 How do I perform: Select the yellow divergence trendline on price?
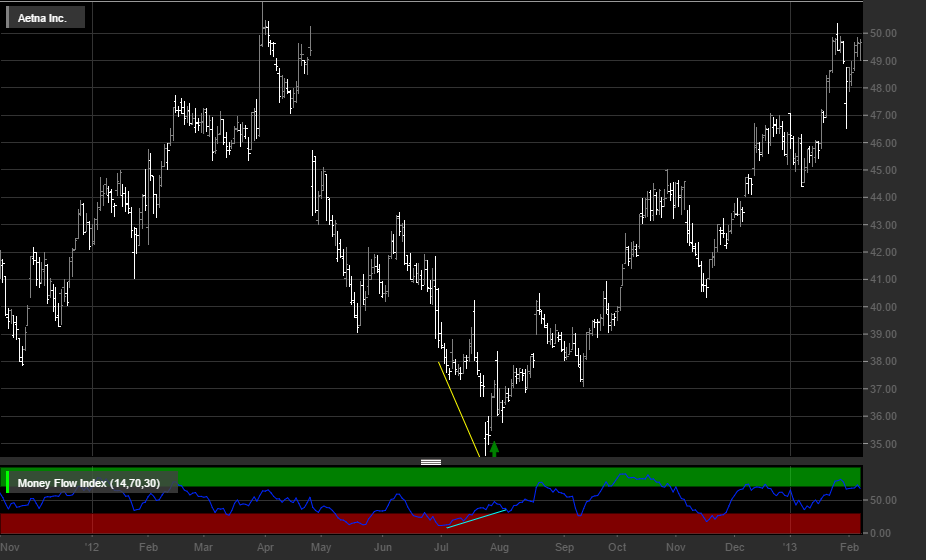coord(459,409)
